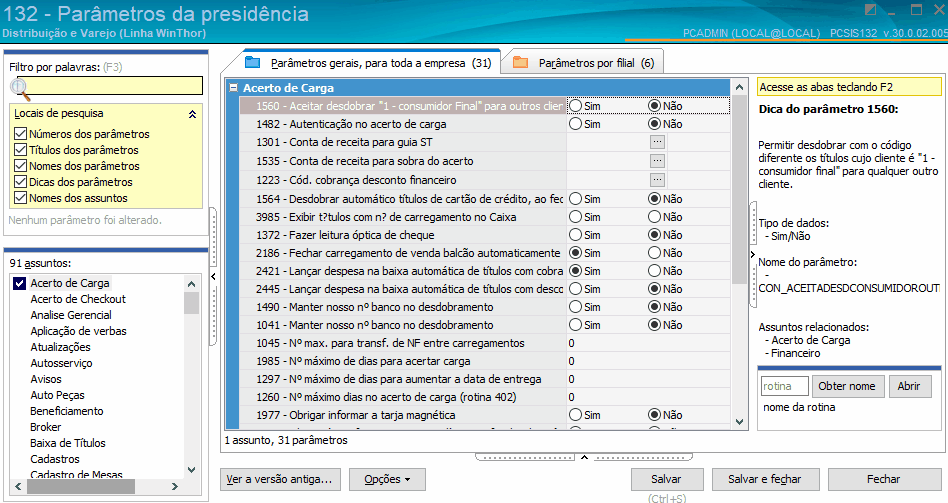The height and width of the screenshot is (503, 948).
Task: Collapse the Acerto de Carga group header
Action: pyautogui.click(x=233, y=88)
